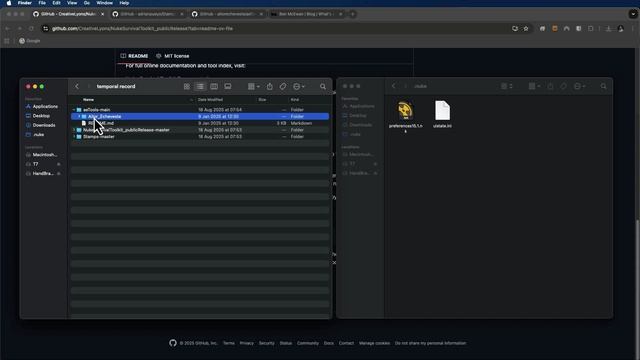Select the Stamps-master folder row
This screenshot has height=360, width=640.
tap(200, 137)
